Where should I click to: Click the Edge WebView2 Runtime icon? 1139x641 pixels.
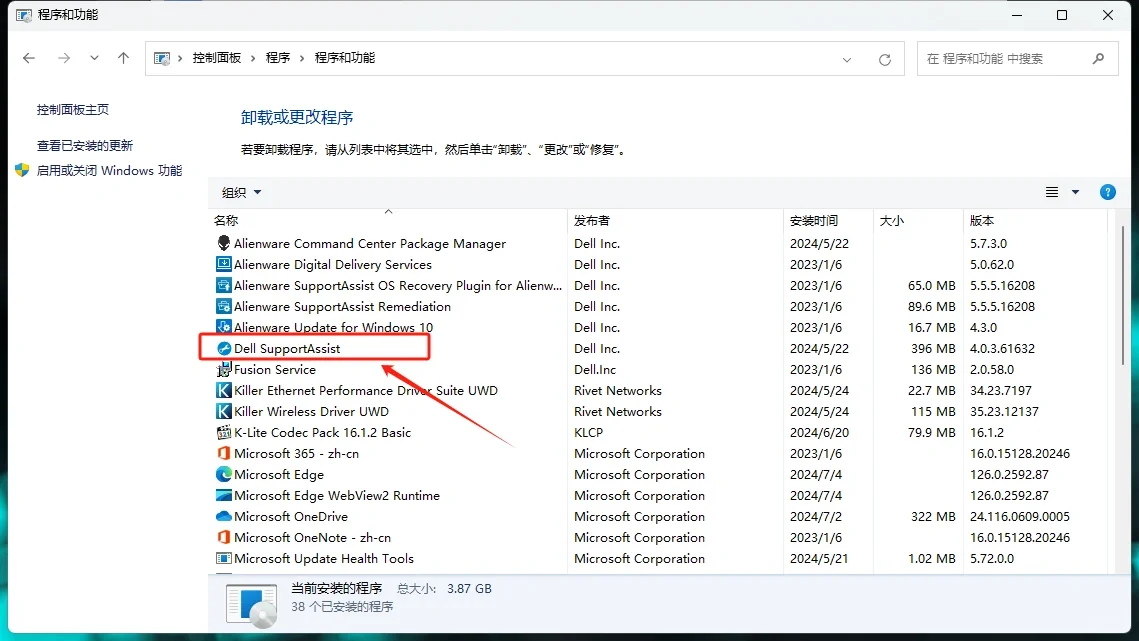click(x=224, y=496)
